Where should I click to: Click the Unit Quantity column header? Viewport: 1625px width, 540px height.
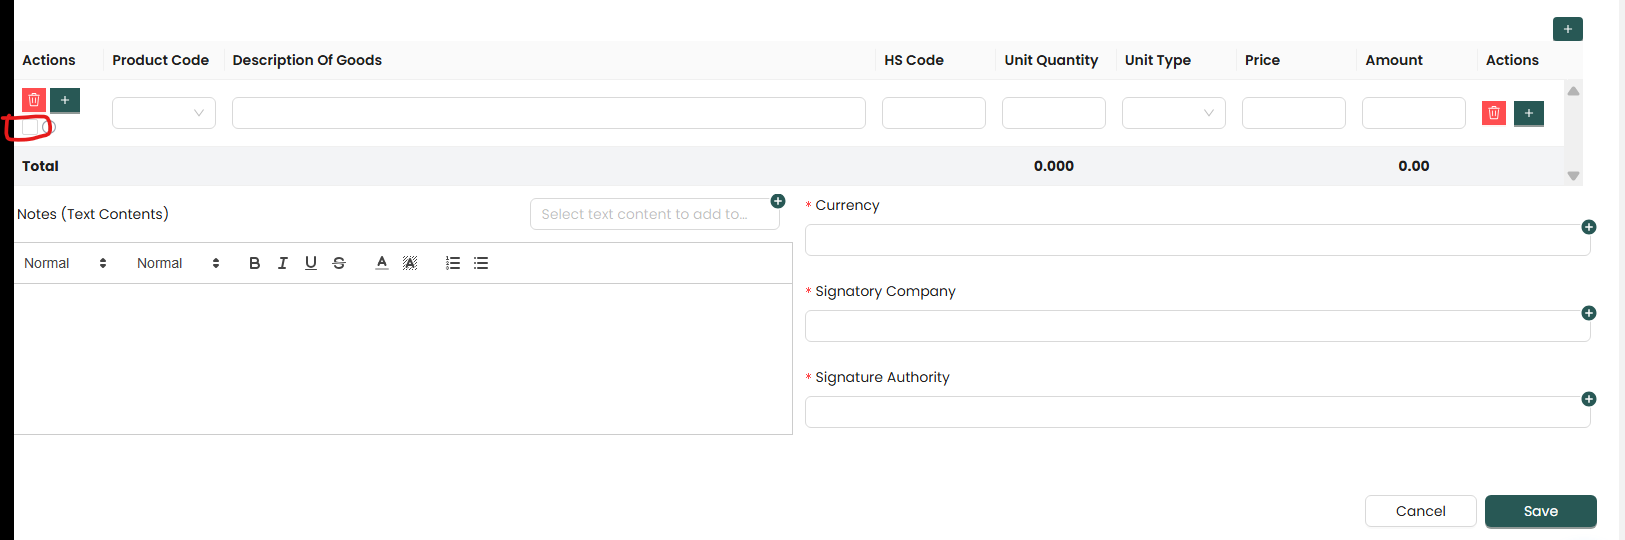tap(1051, 60)
